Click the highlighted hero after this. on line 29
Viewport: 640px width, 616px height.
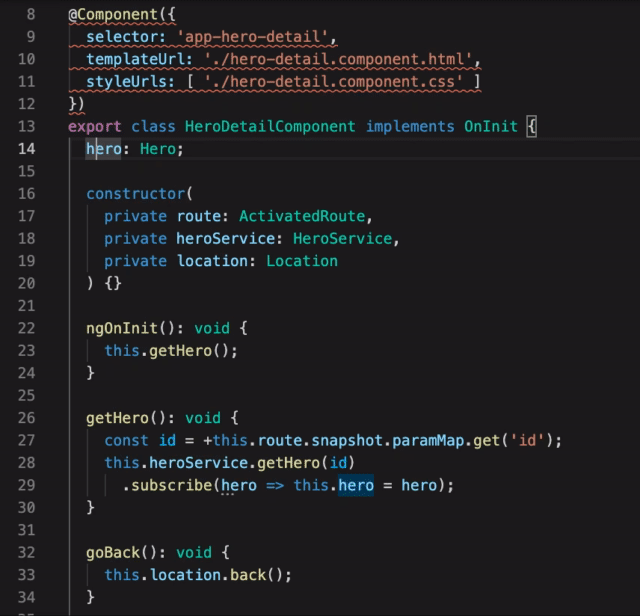(356, 486)
